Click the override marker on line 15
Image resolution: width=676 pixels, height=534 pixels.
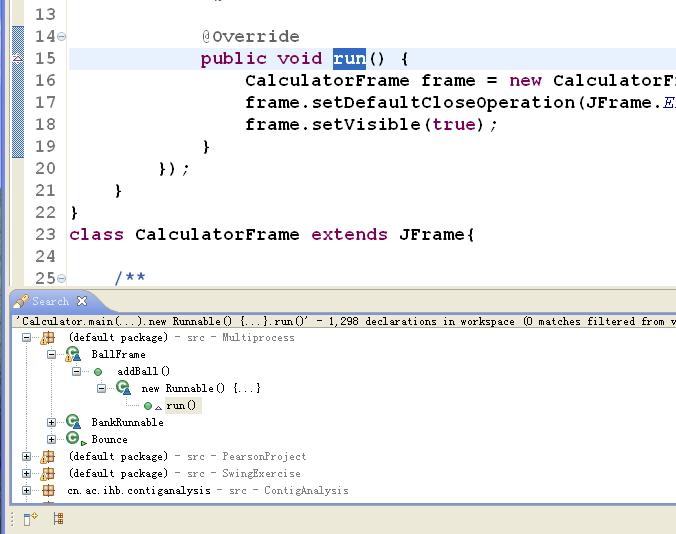(17, 59)
